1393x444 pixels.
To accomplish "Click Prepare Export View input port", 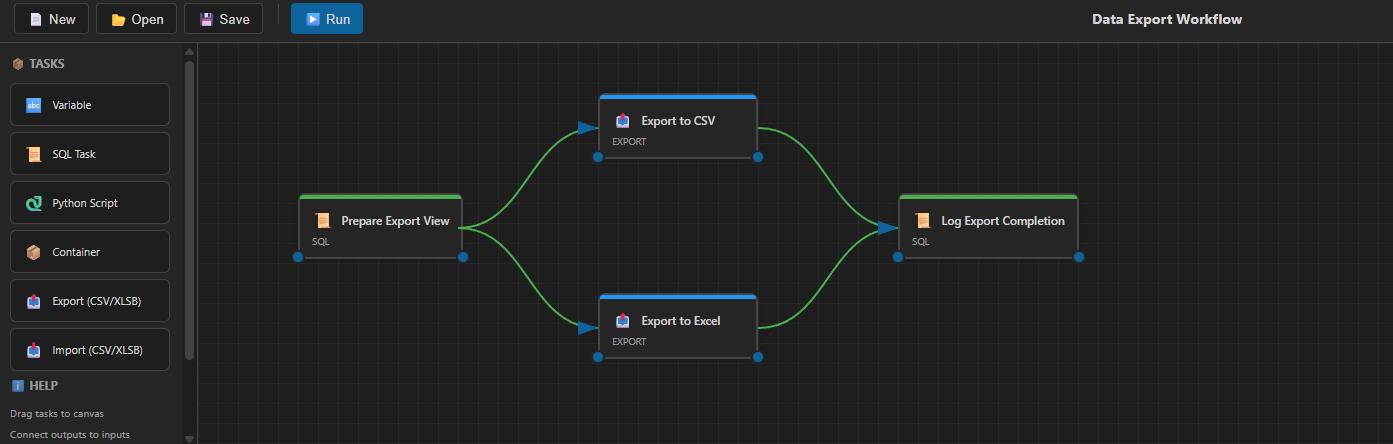I will (298, 257).
